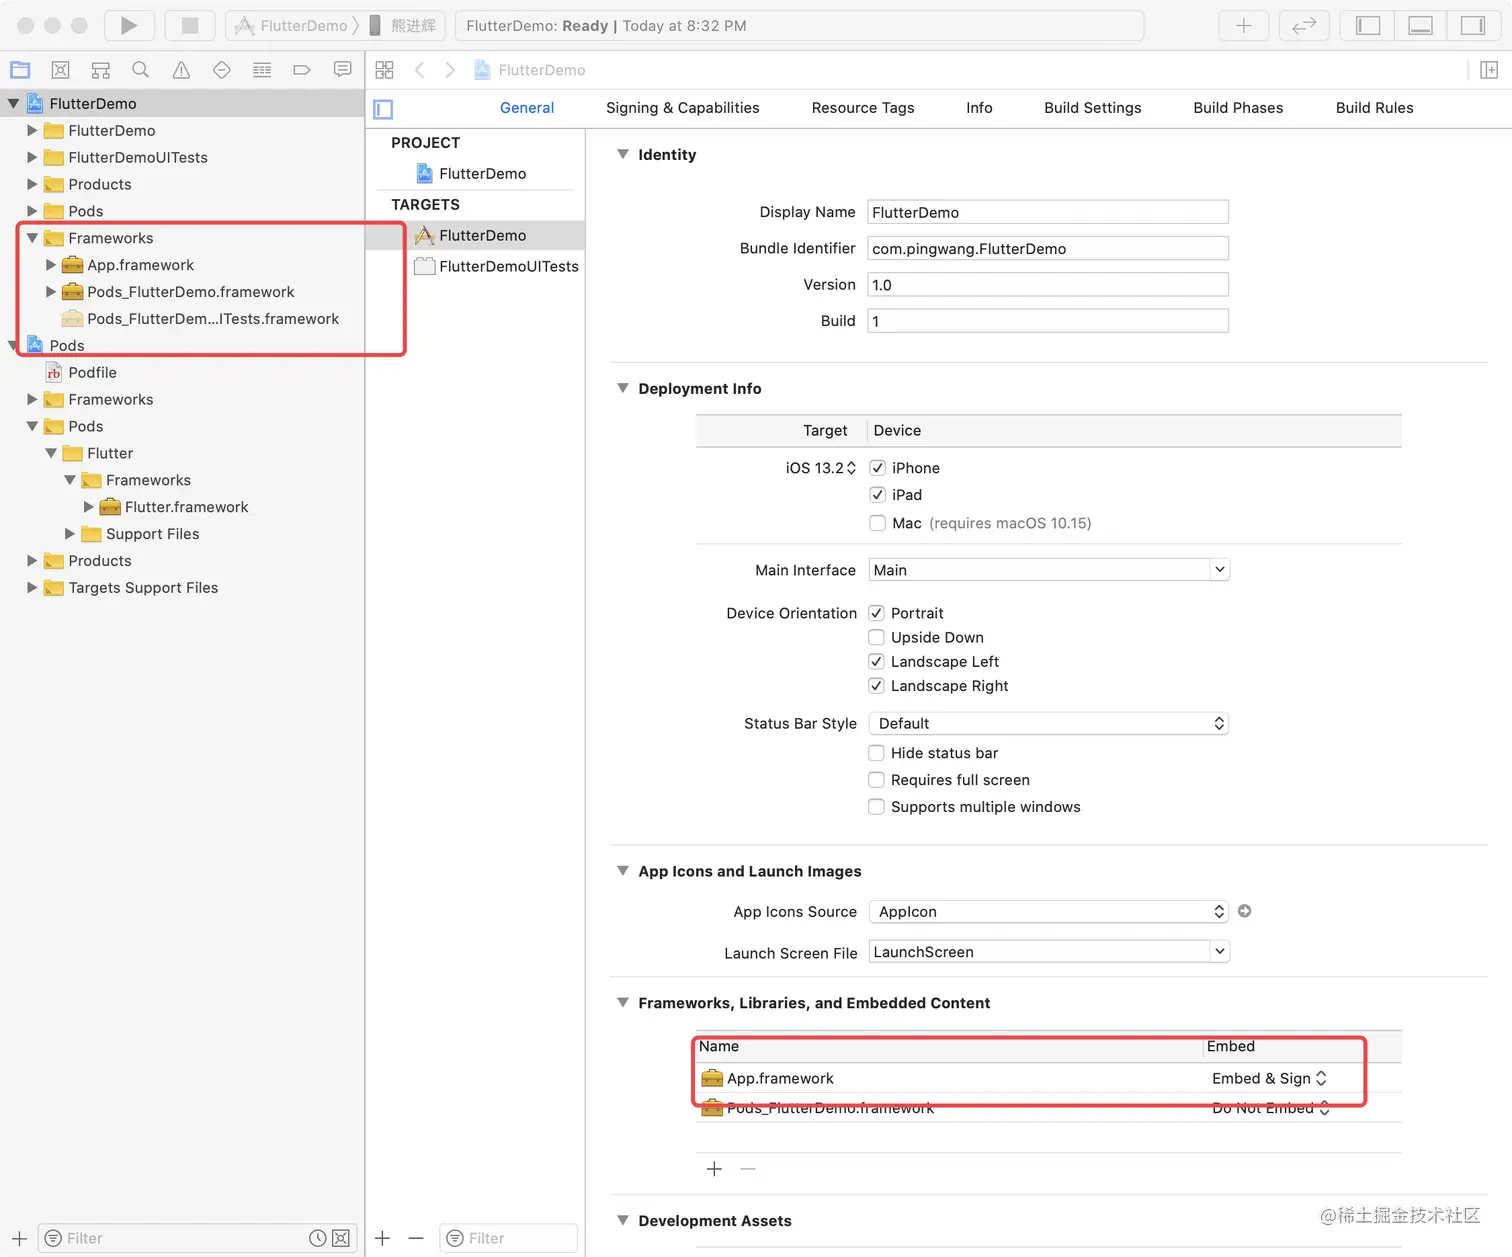The height and width of the screenshot is (1257, 1512).
Task: Open the Find navigator magnifier icon
Action: [141, 70]
